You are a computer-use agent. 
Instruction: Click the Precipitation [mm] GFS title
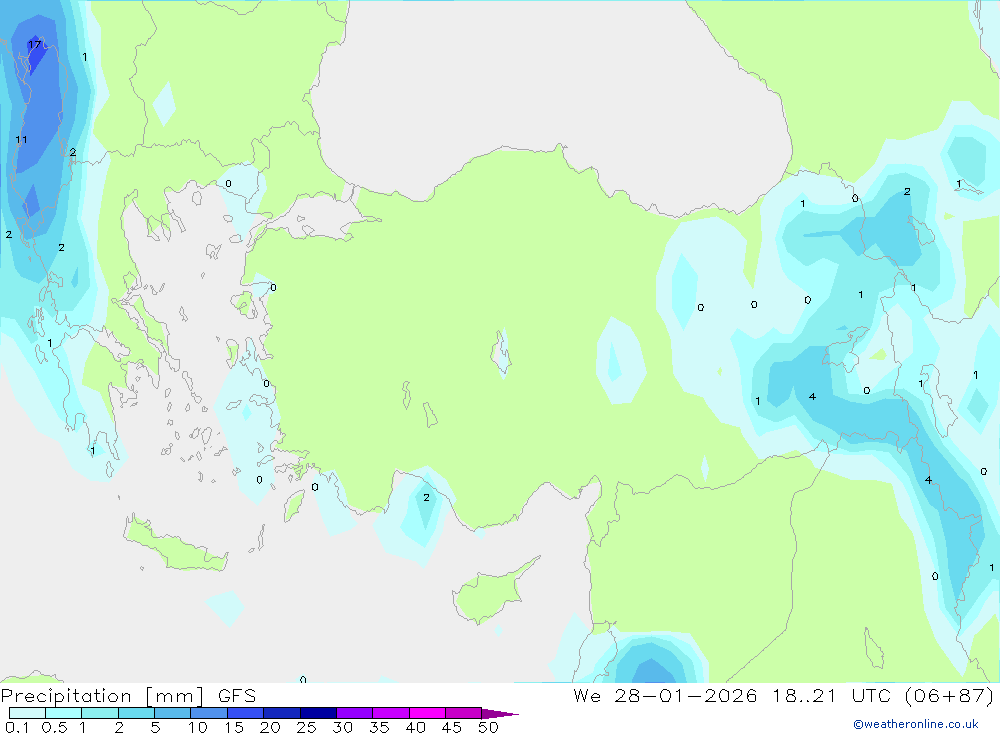pyautogui.click(x=128, y=696)
